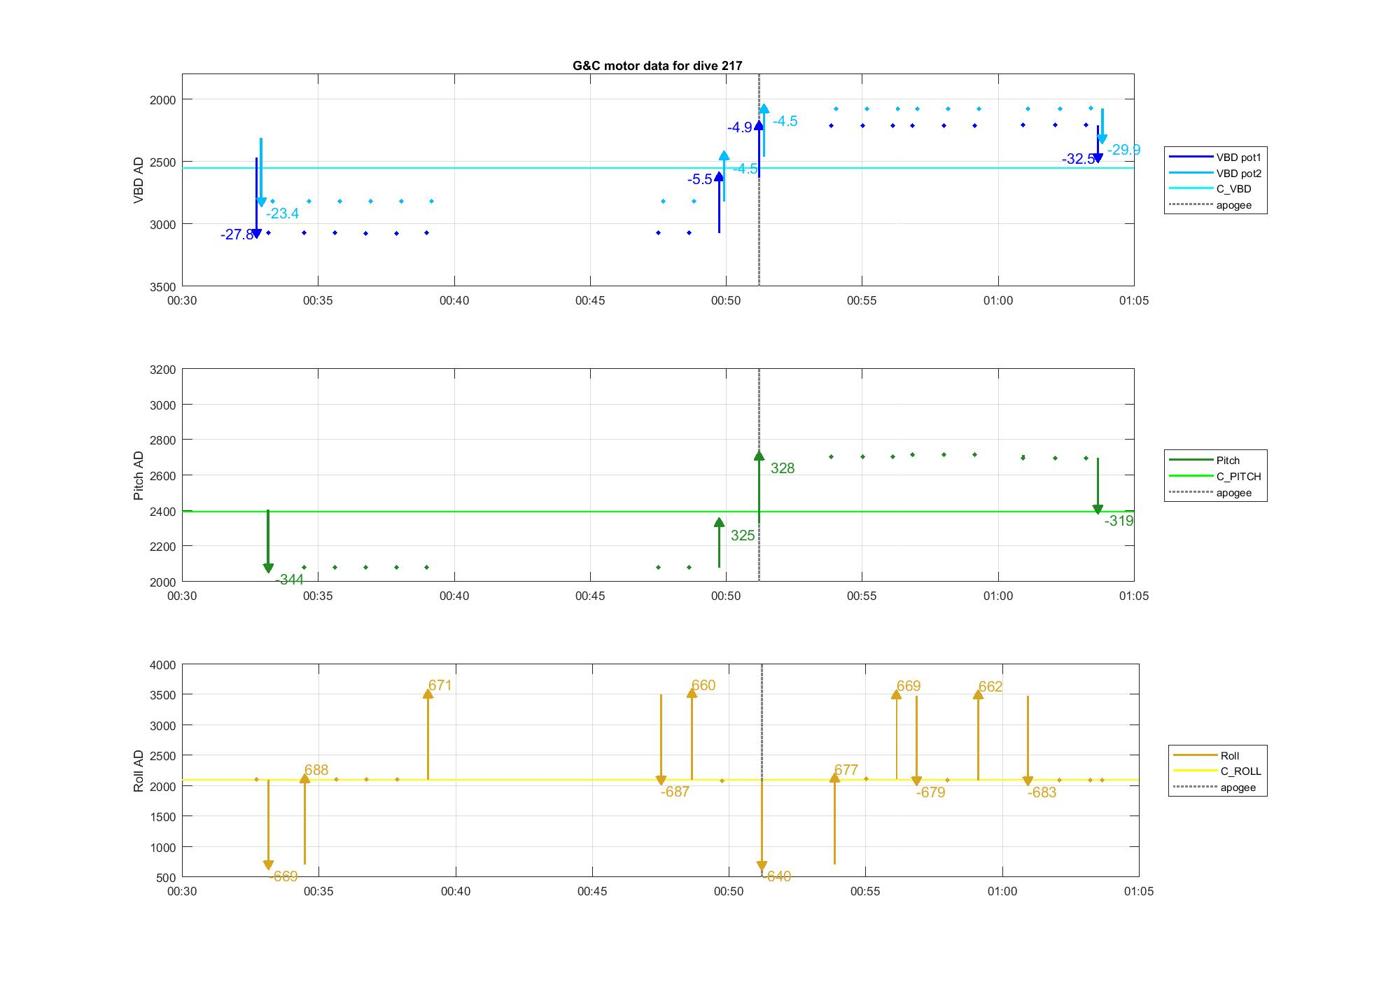Click the '00:40' tick under the Pitch plot

point(454,596)
